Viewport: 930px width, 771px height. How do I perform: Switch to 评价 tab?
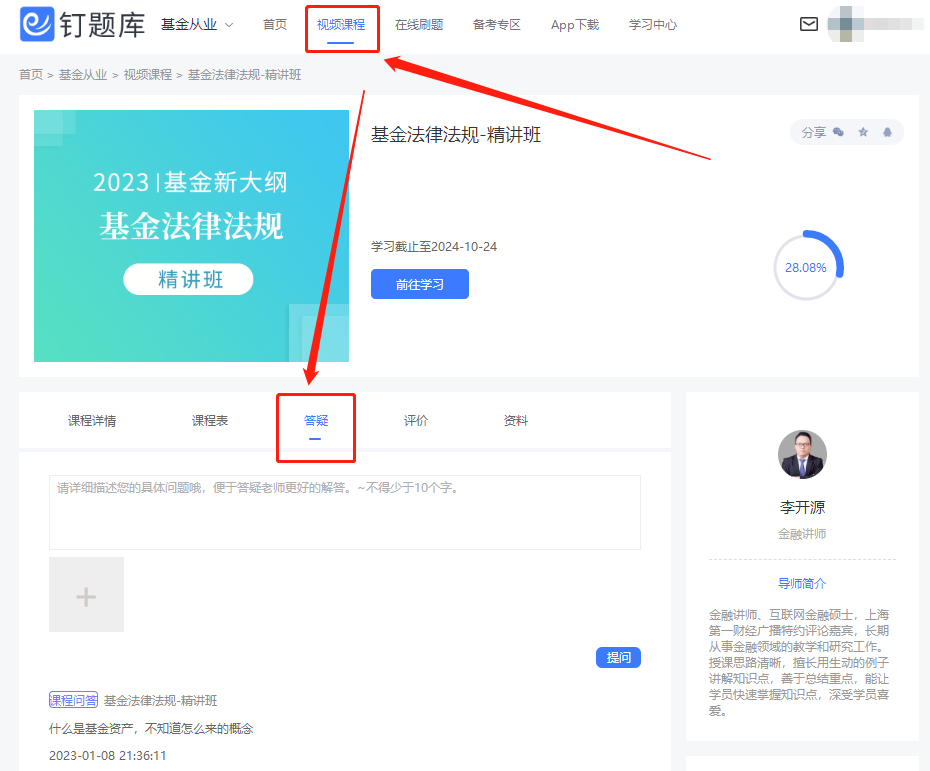pos(416,420)
